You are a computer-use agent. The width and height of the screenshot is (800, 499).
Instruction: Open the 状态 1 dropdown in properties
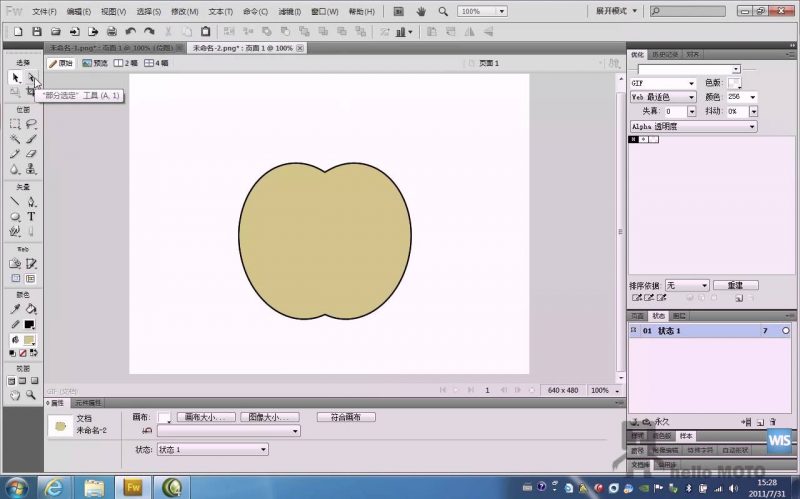click(x=212, y=450)
